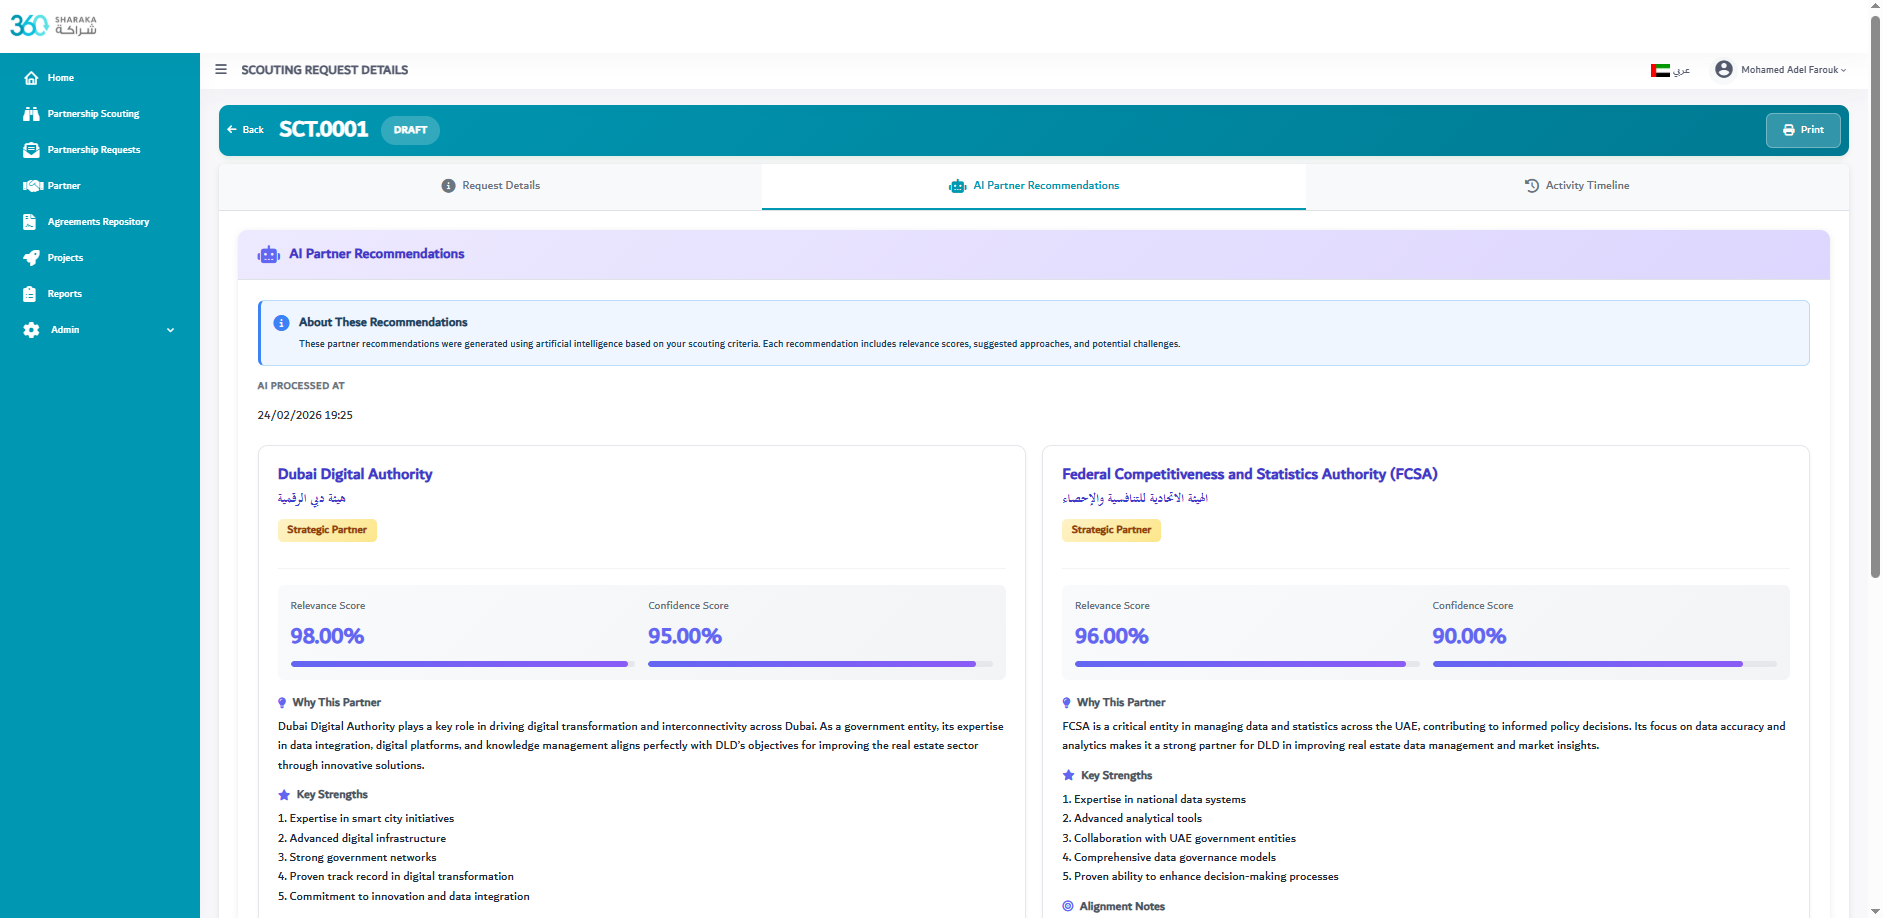This screenshot has height=918, width=1883.
Task: Click the Reports clipboard icon
Action: 30,294
